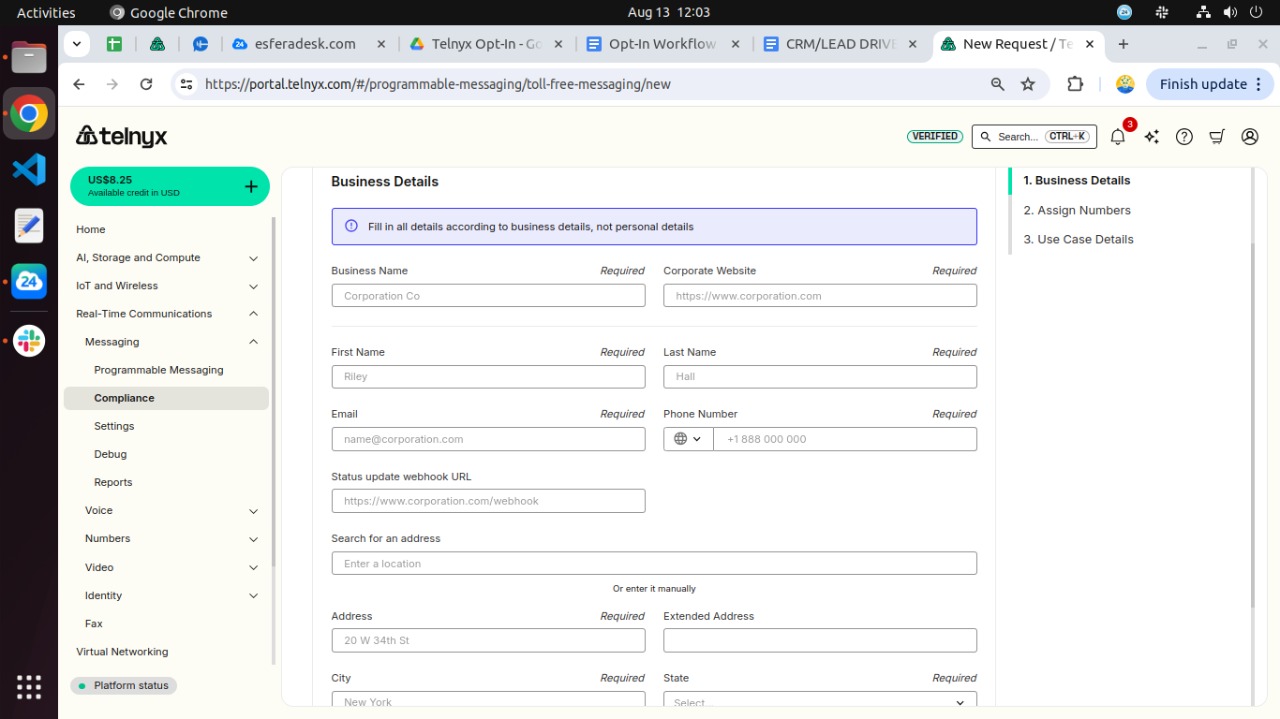Open the State select dropdown
The image size is (1280, 719).
tap(819, 701)
